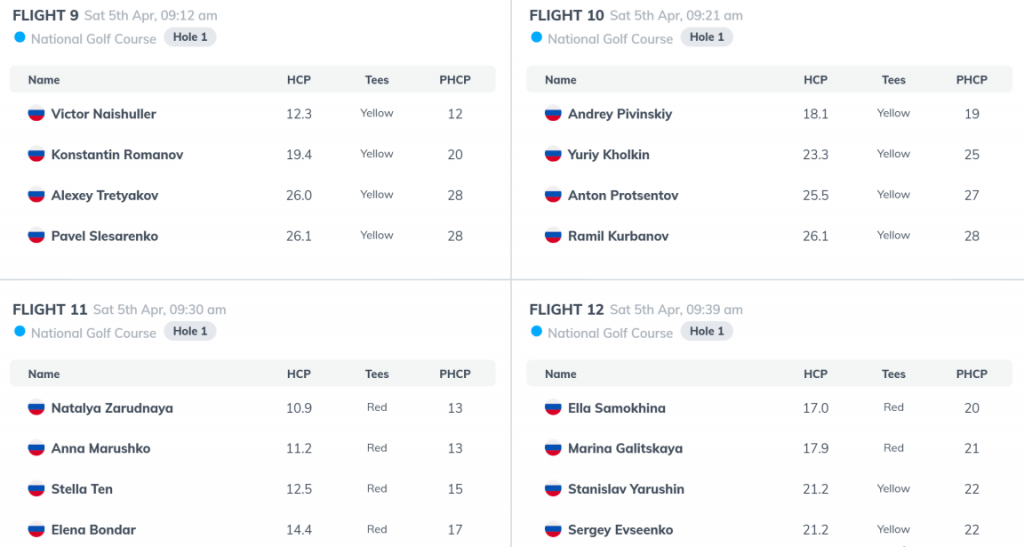Click the flag next to Stella Ten

[36, 489]
